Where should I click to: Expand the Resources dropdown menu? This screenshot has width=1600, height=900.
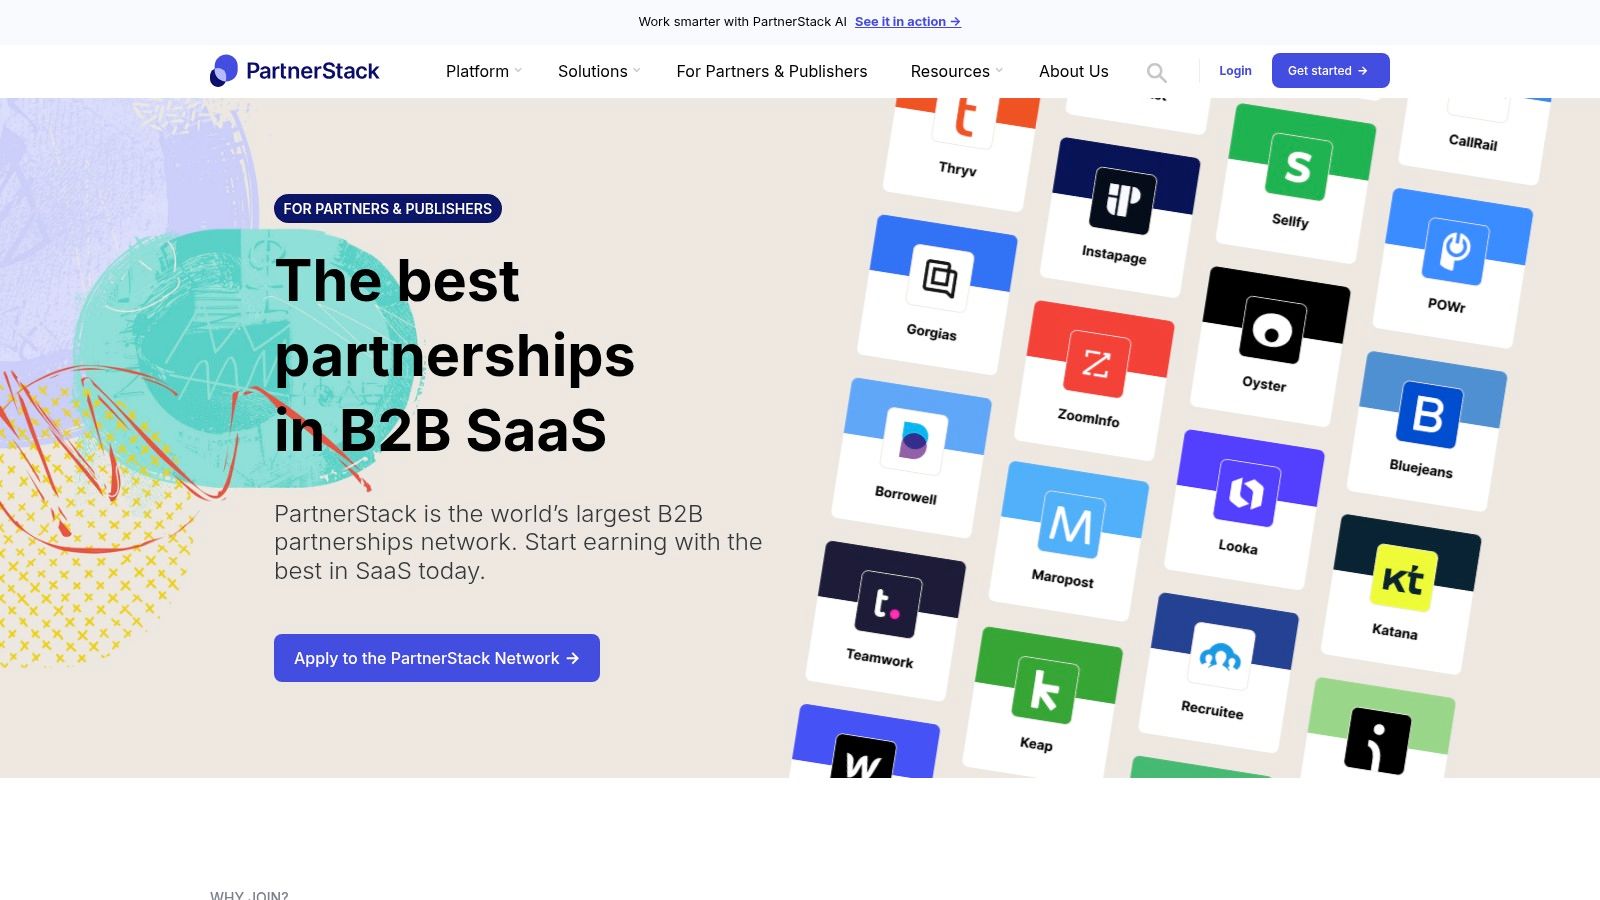[950, 71]
